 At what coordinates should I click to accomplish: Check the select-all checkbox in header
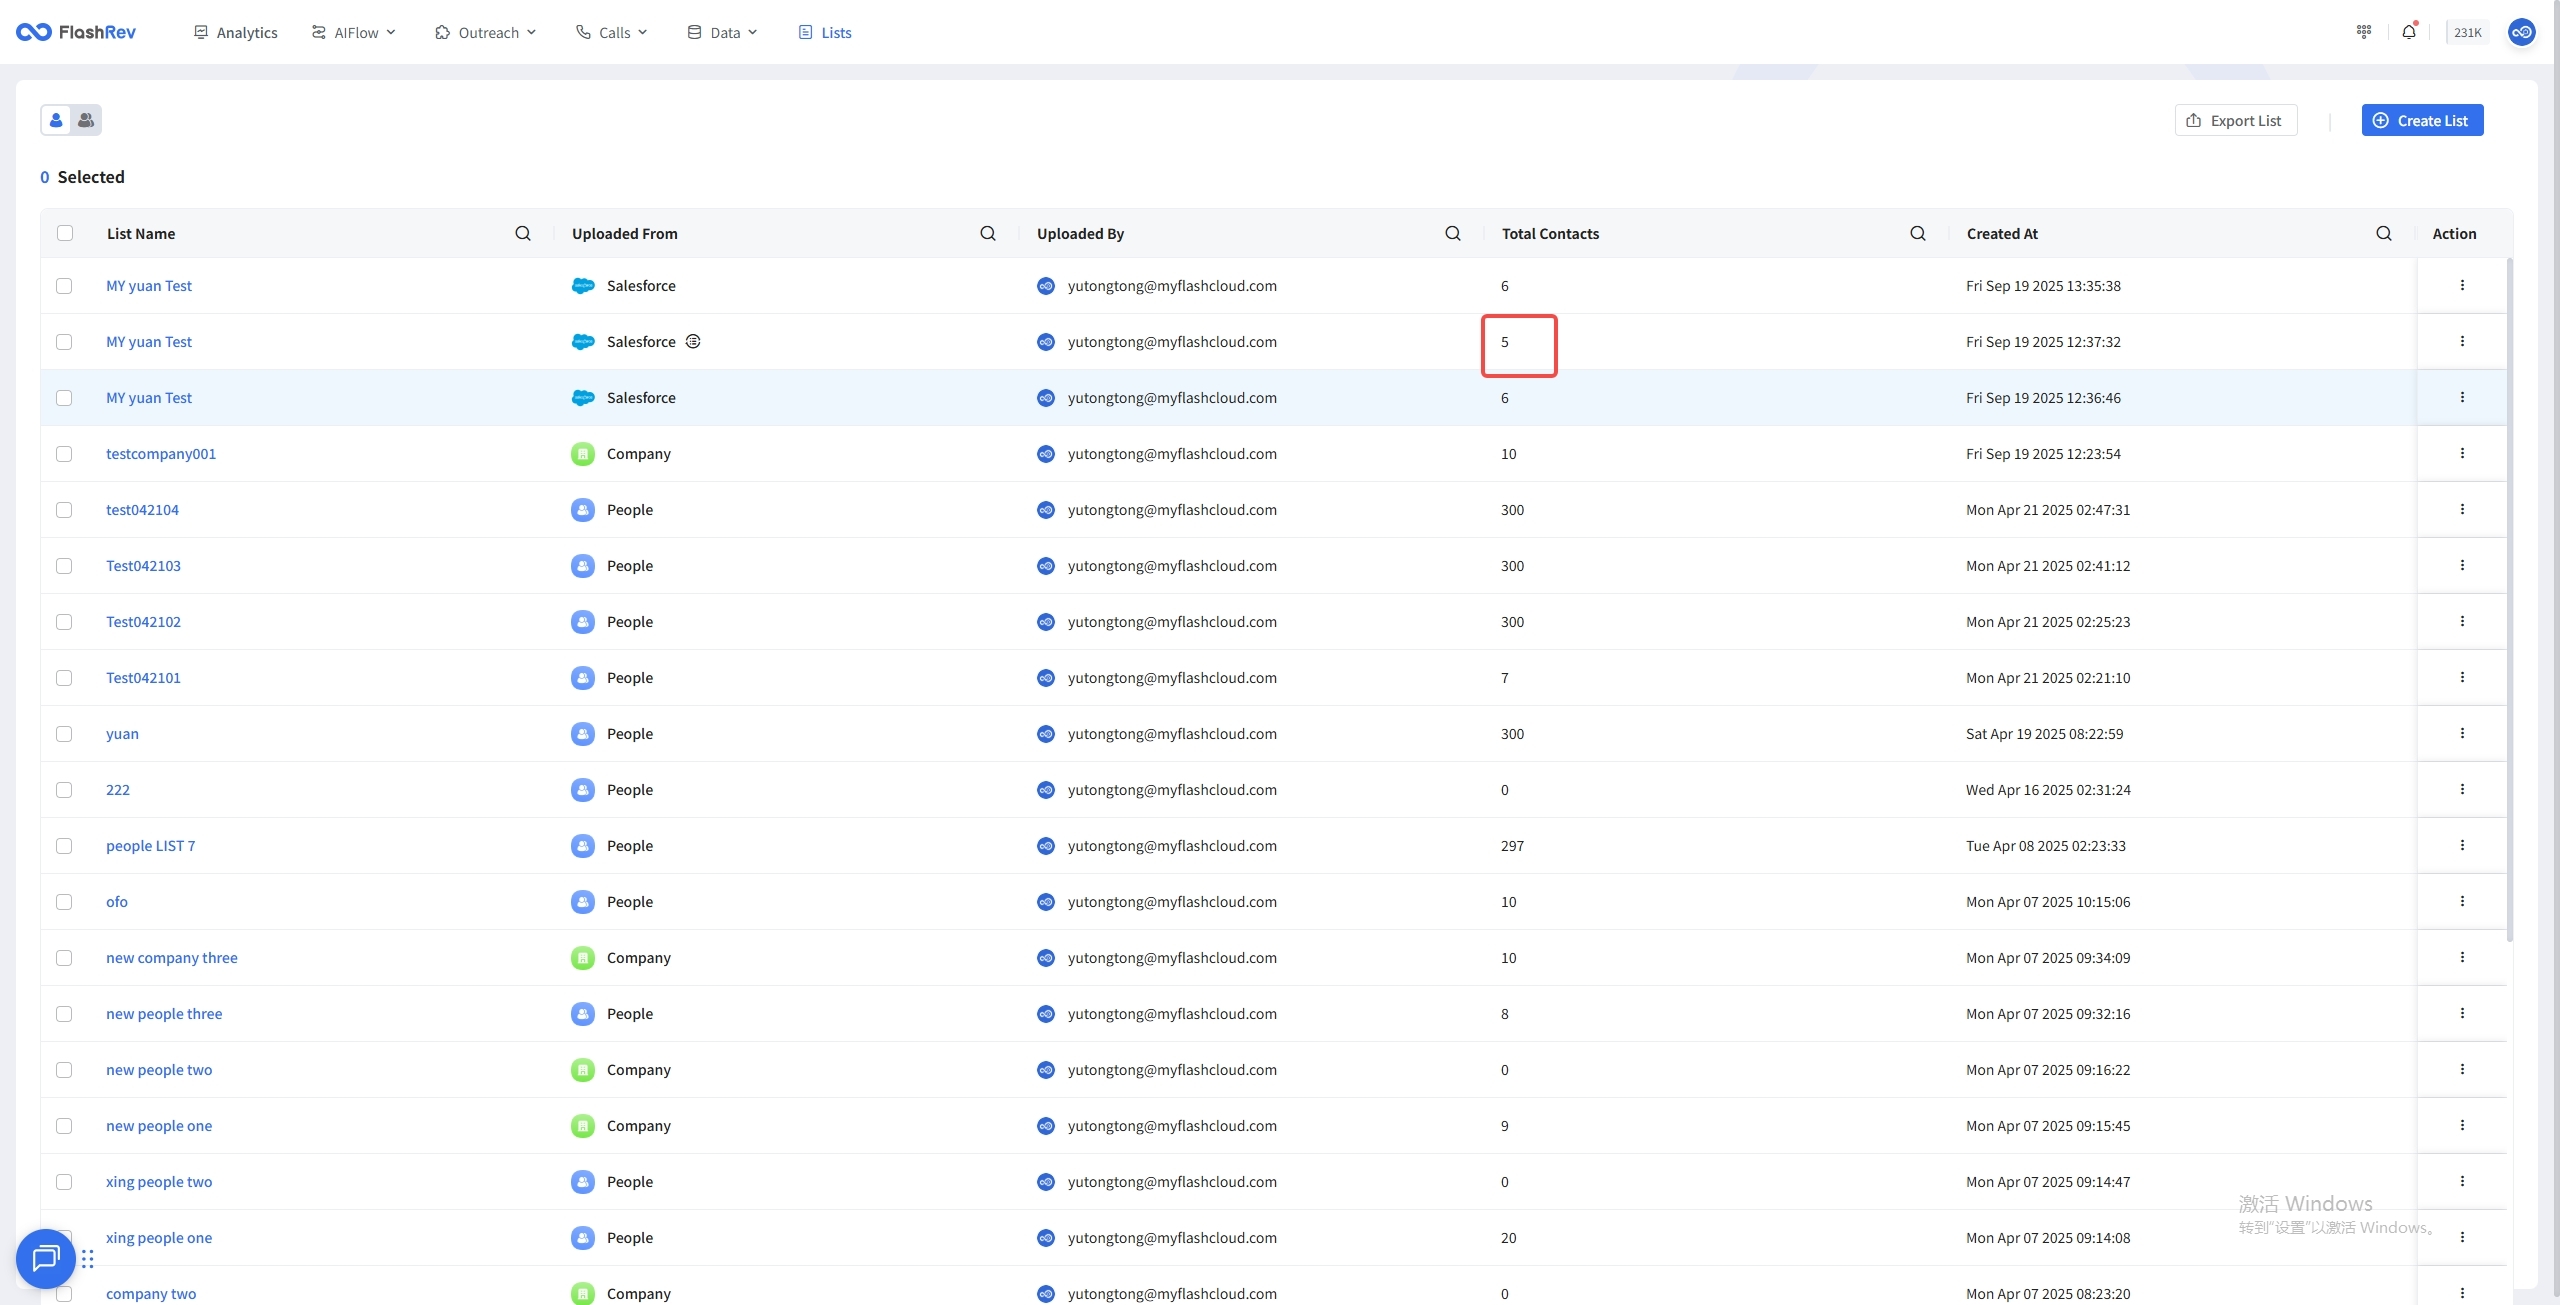point(65,233)
